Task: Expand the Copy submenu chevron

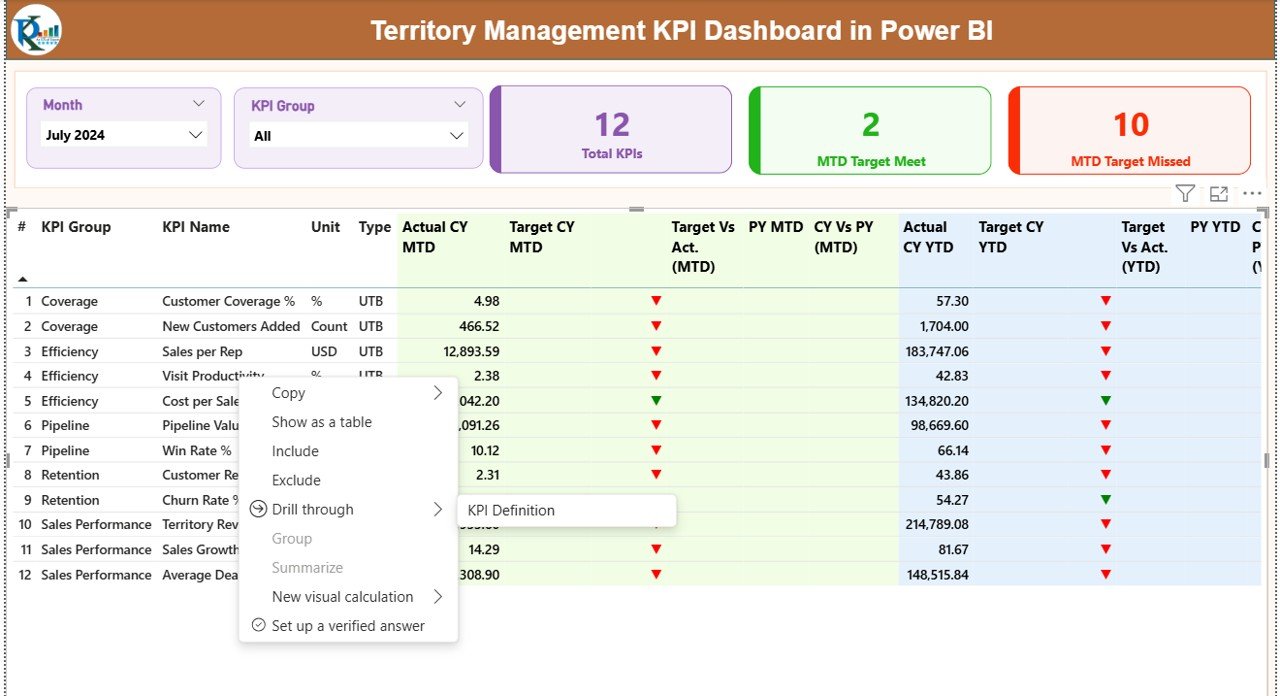Action: coord(438,392)
